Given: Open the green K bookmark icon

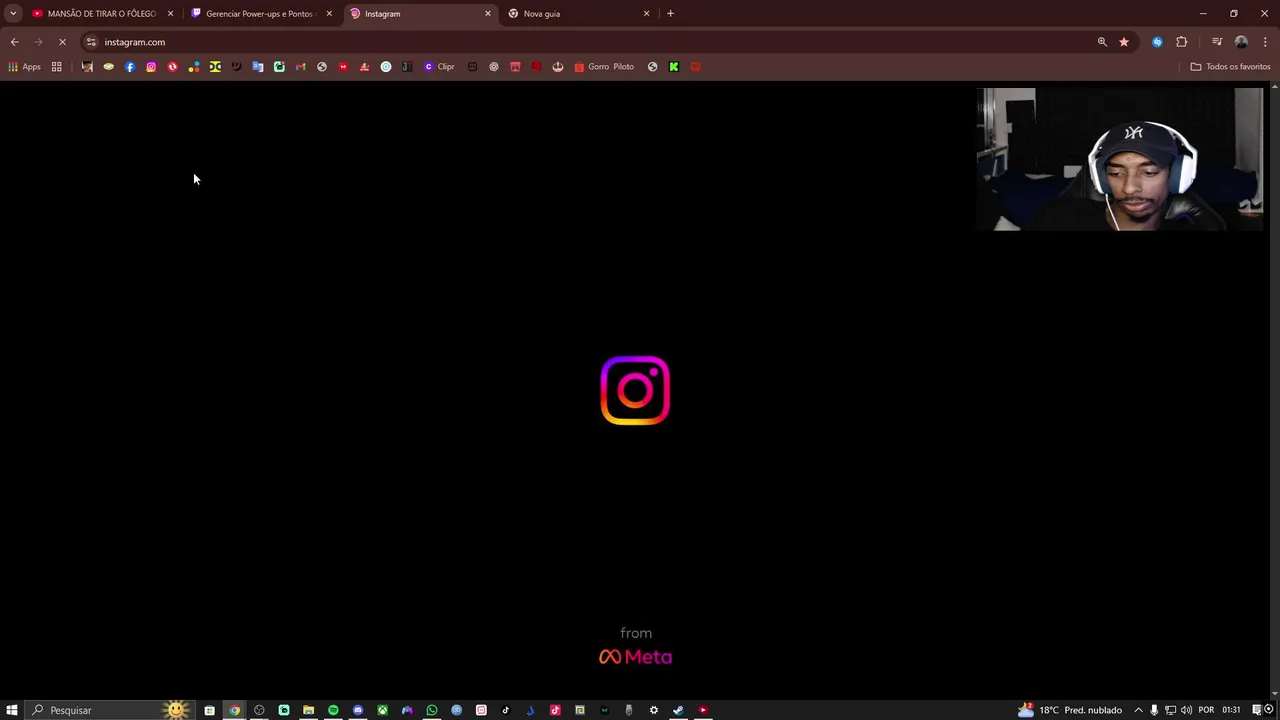Looking at the screenshot, I should 674,67.
